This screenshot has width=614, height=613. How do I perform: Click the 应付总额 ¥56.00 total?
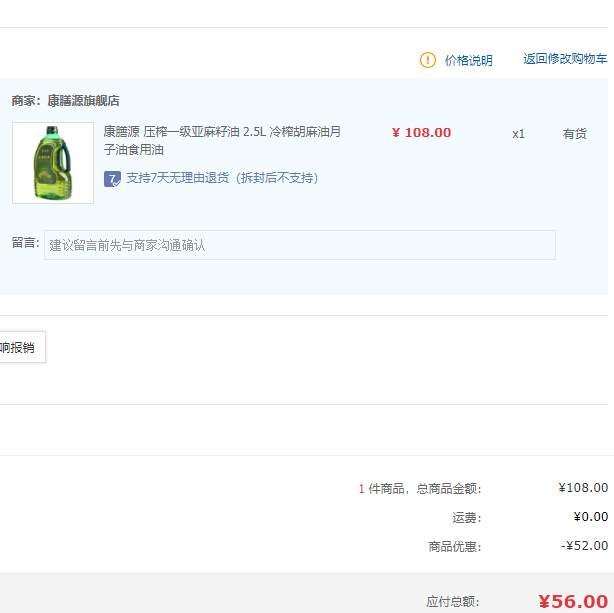point(573,601)
